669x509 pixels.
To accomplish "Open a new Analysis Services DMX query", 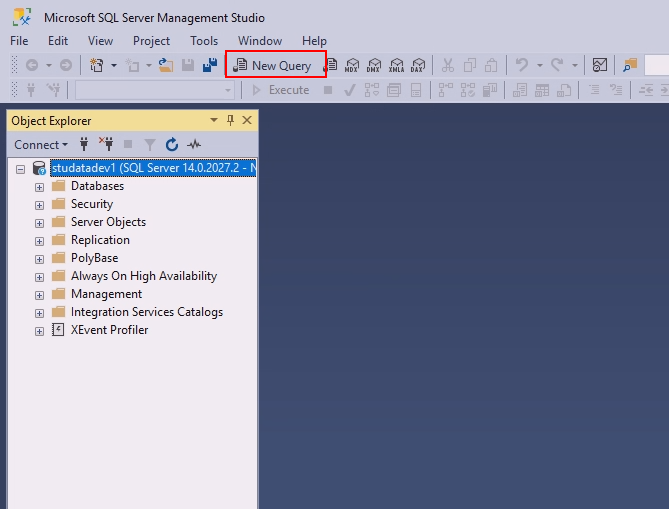I will pos(374,65).
